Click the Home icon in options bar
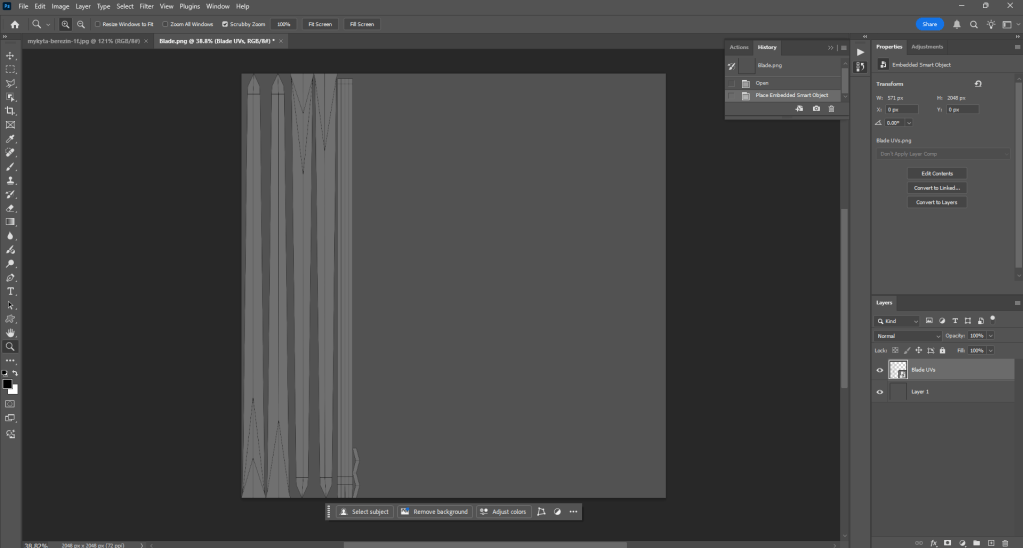Image resolution: width=1023 pixels, height=548 pixels. tap(14, 23)
